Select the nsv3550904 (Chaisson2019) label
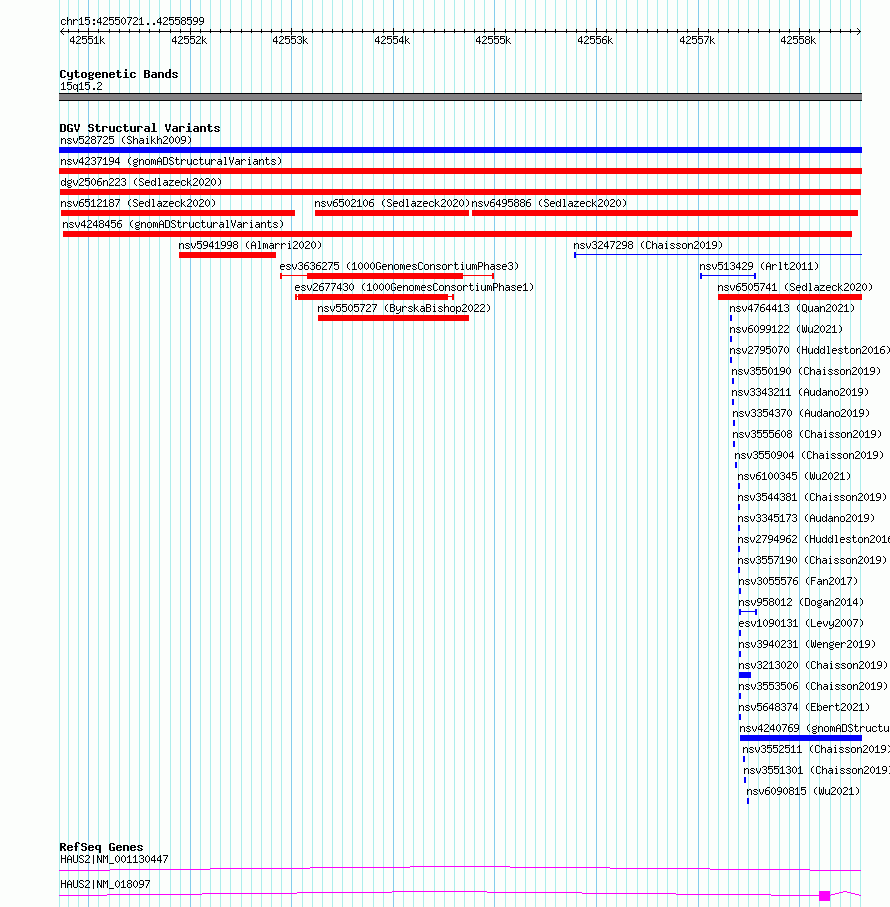Screen dimensions: 890x907 [809, 455]
